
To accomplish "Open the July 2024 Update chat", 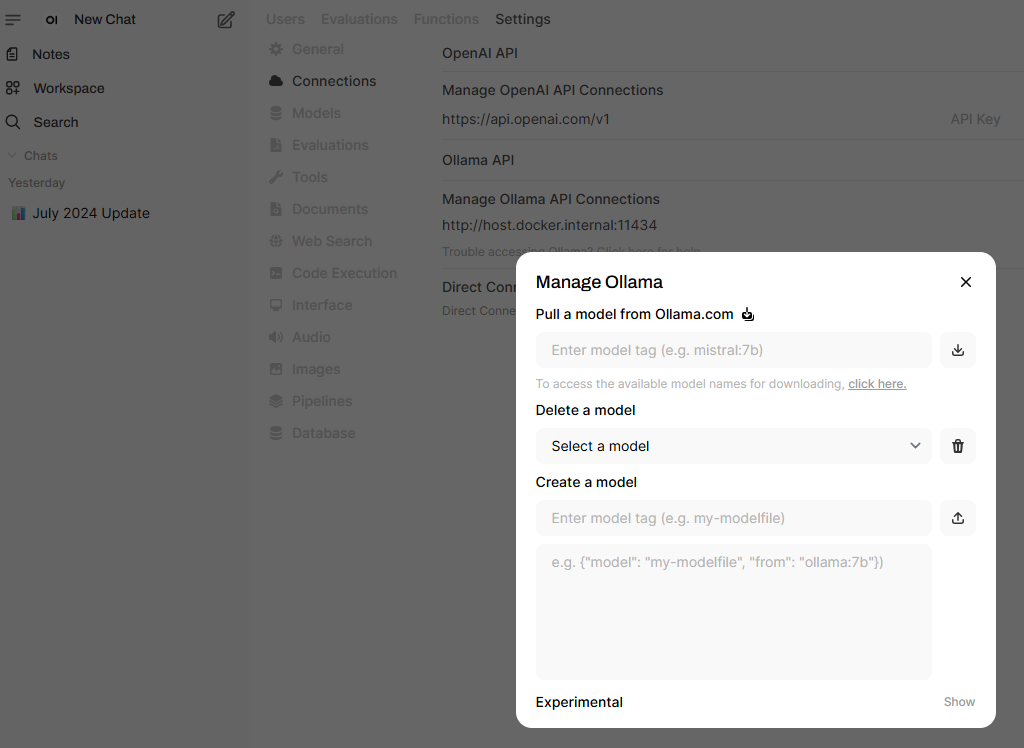I will coord(90,213).
